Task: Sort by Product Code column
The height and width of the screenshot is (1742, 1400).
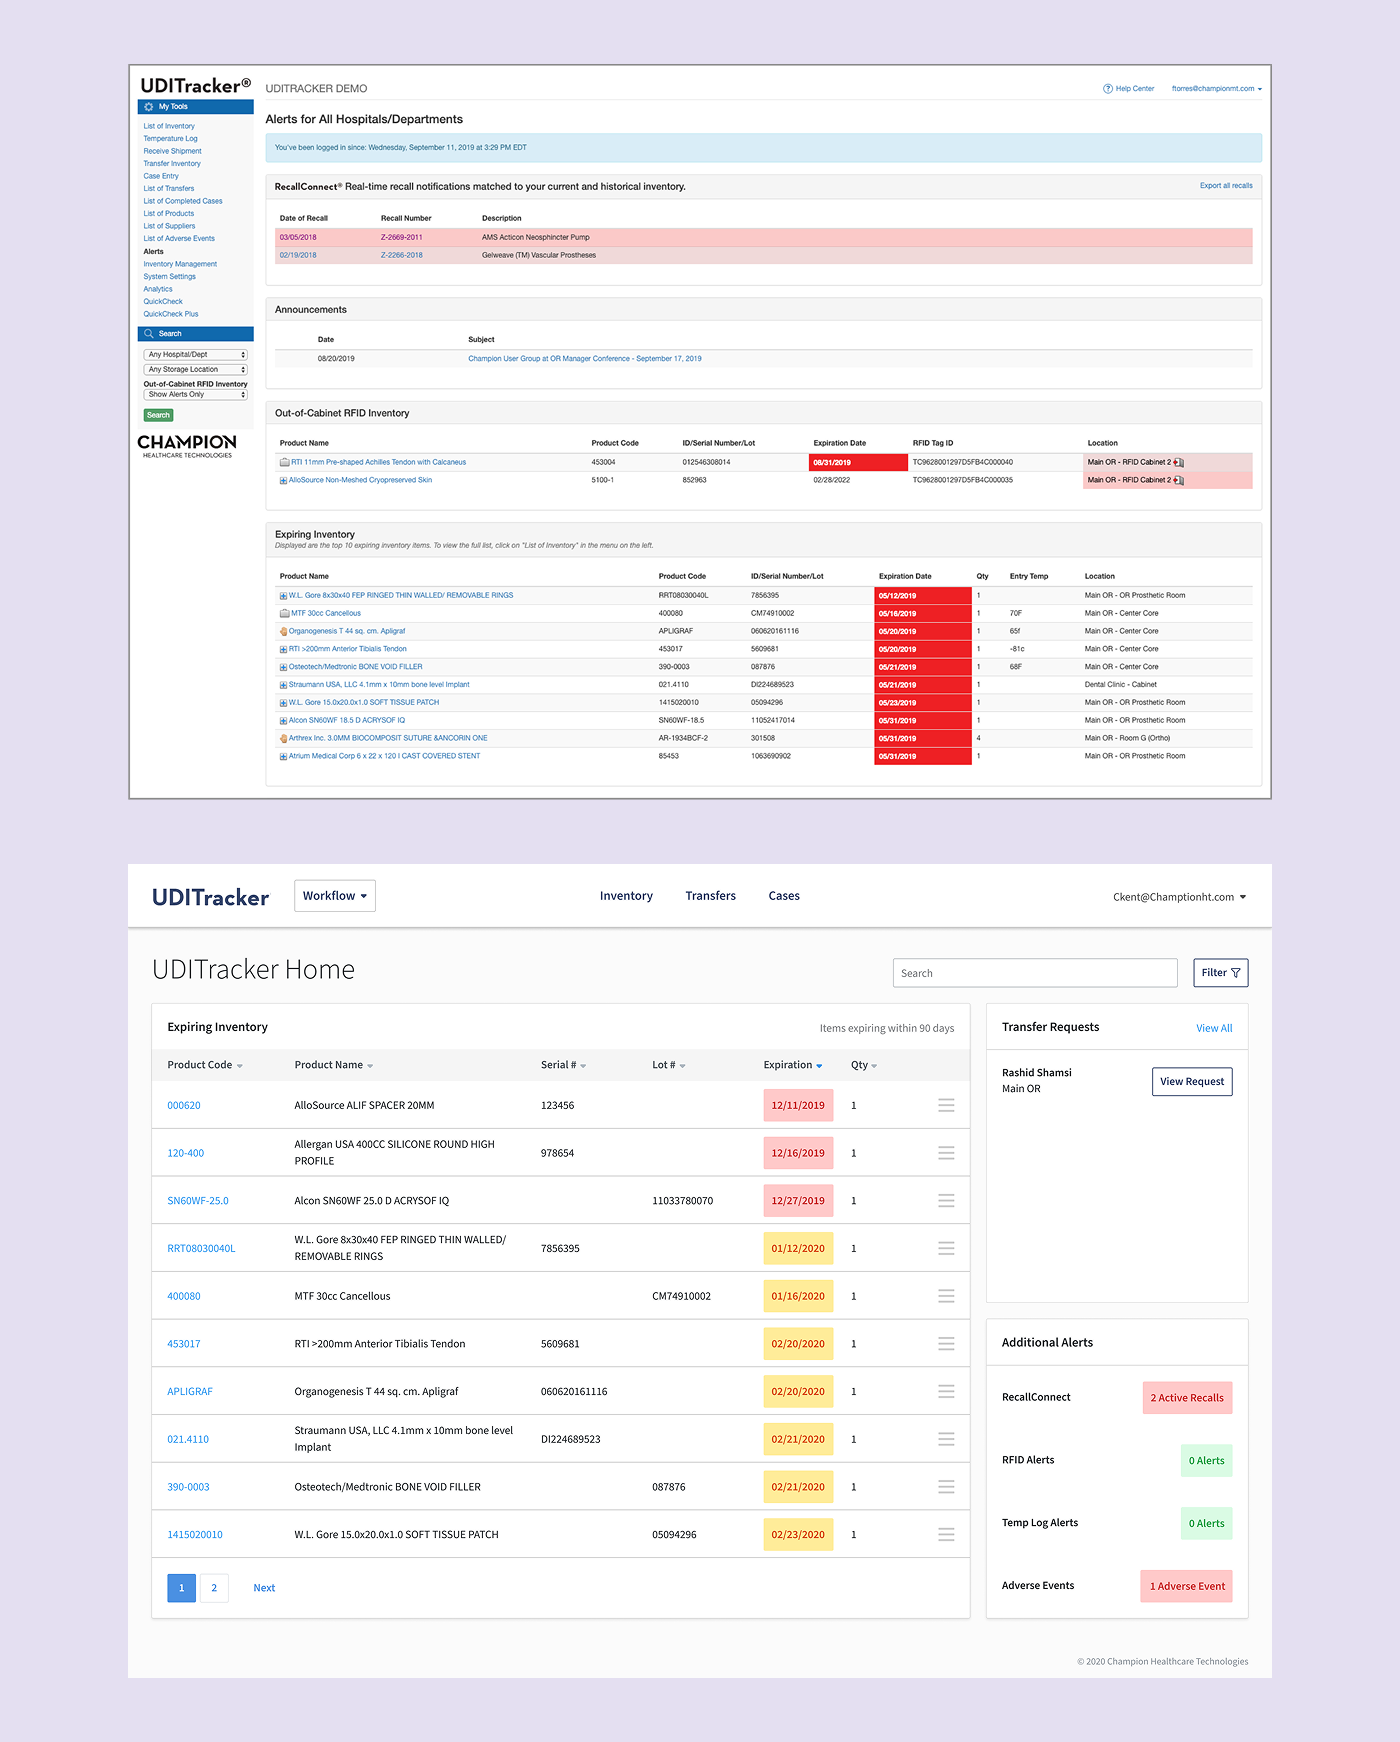Action: coord(205,1065)
